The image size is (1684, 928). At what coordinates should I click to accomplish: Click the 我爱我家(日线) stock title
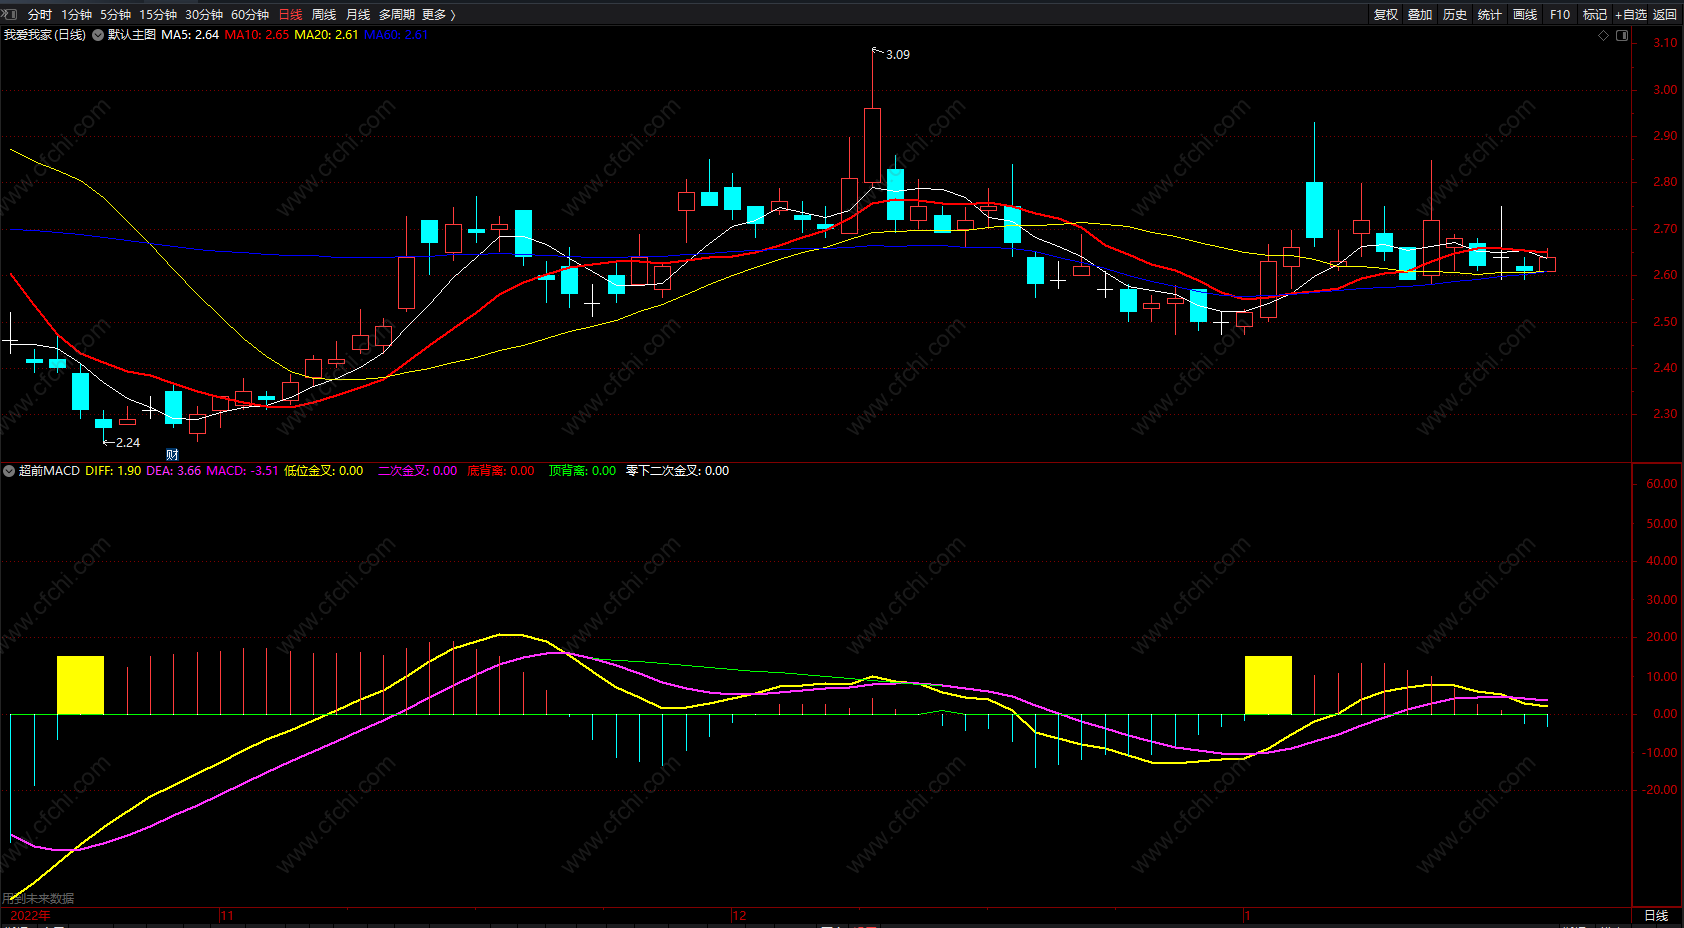(x=45, y=35)
